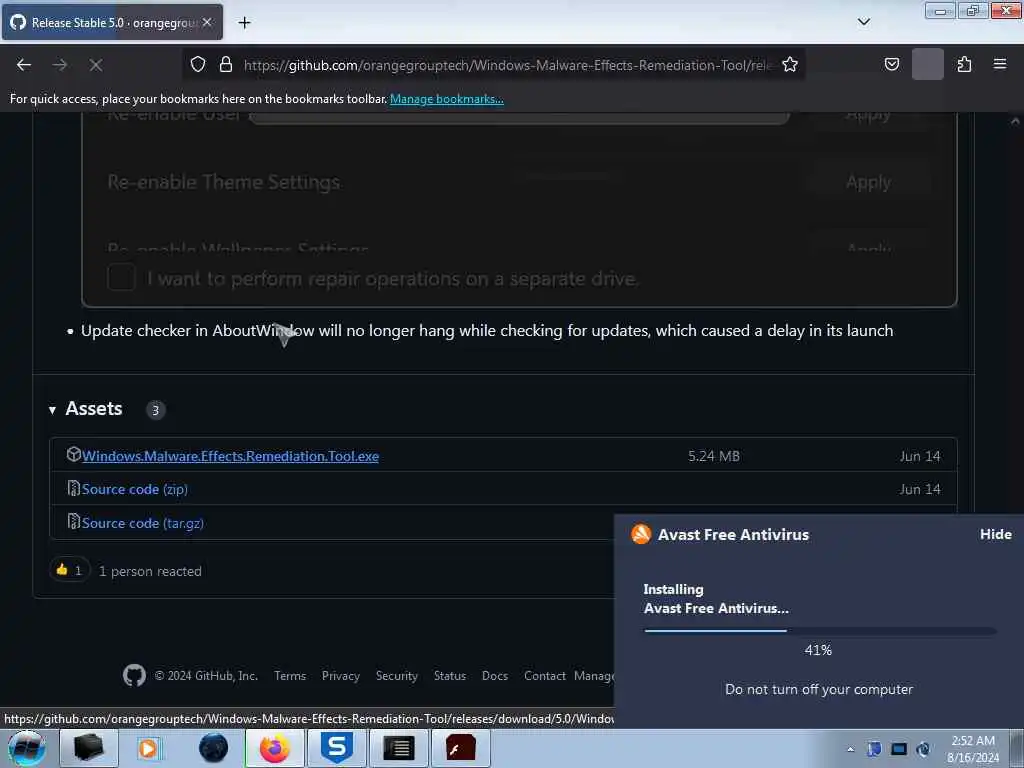Open the Save to Pocket icon
Image resolution: width=1024 pixels, height=768 pixels.
891,64
